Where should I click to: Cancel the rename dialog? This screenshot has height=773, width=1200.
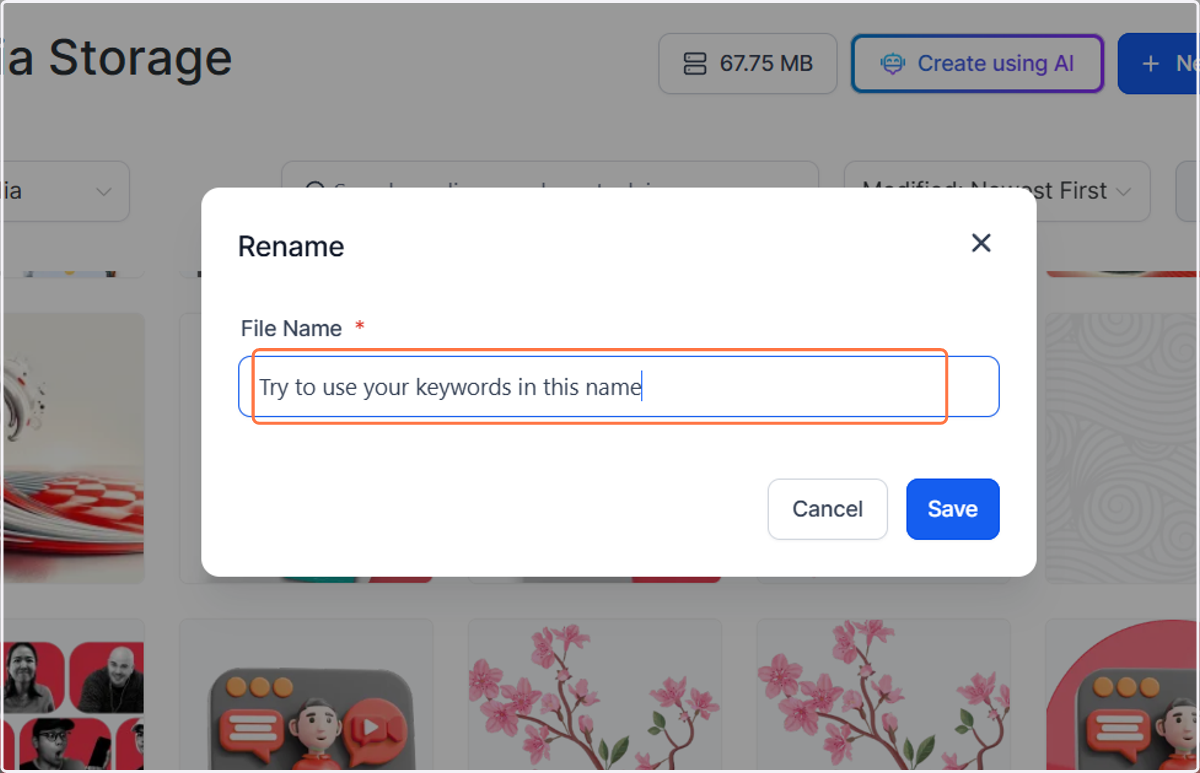click(827, 509)
